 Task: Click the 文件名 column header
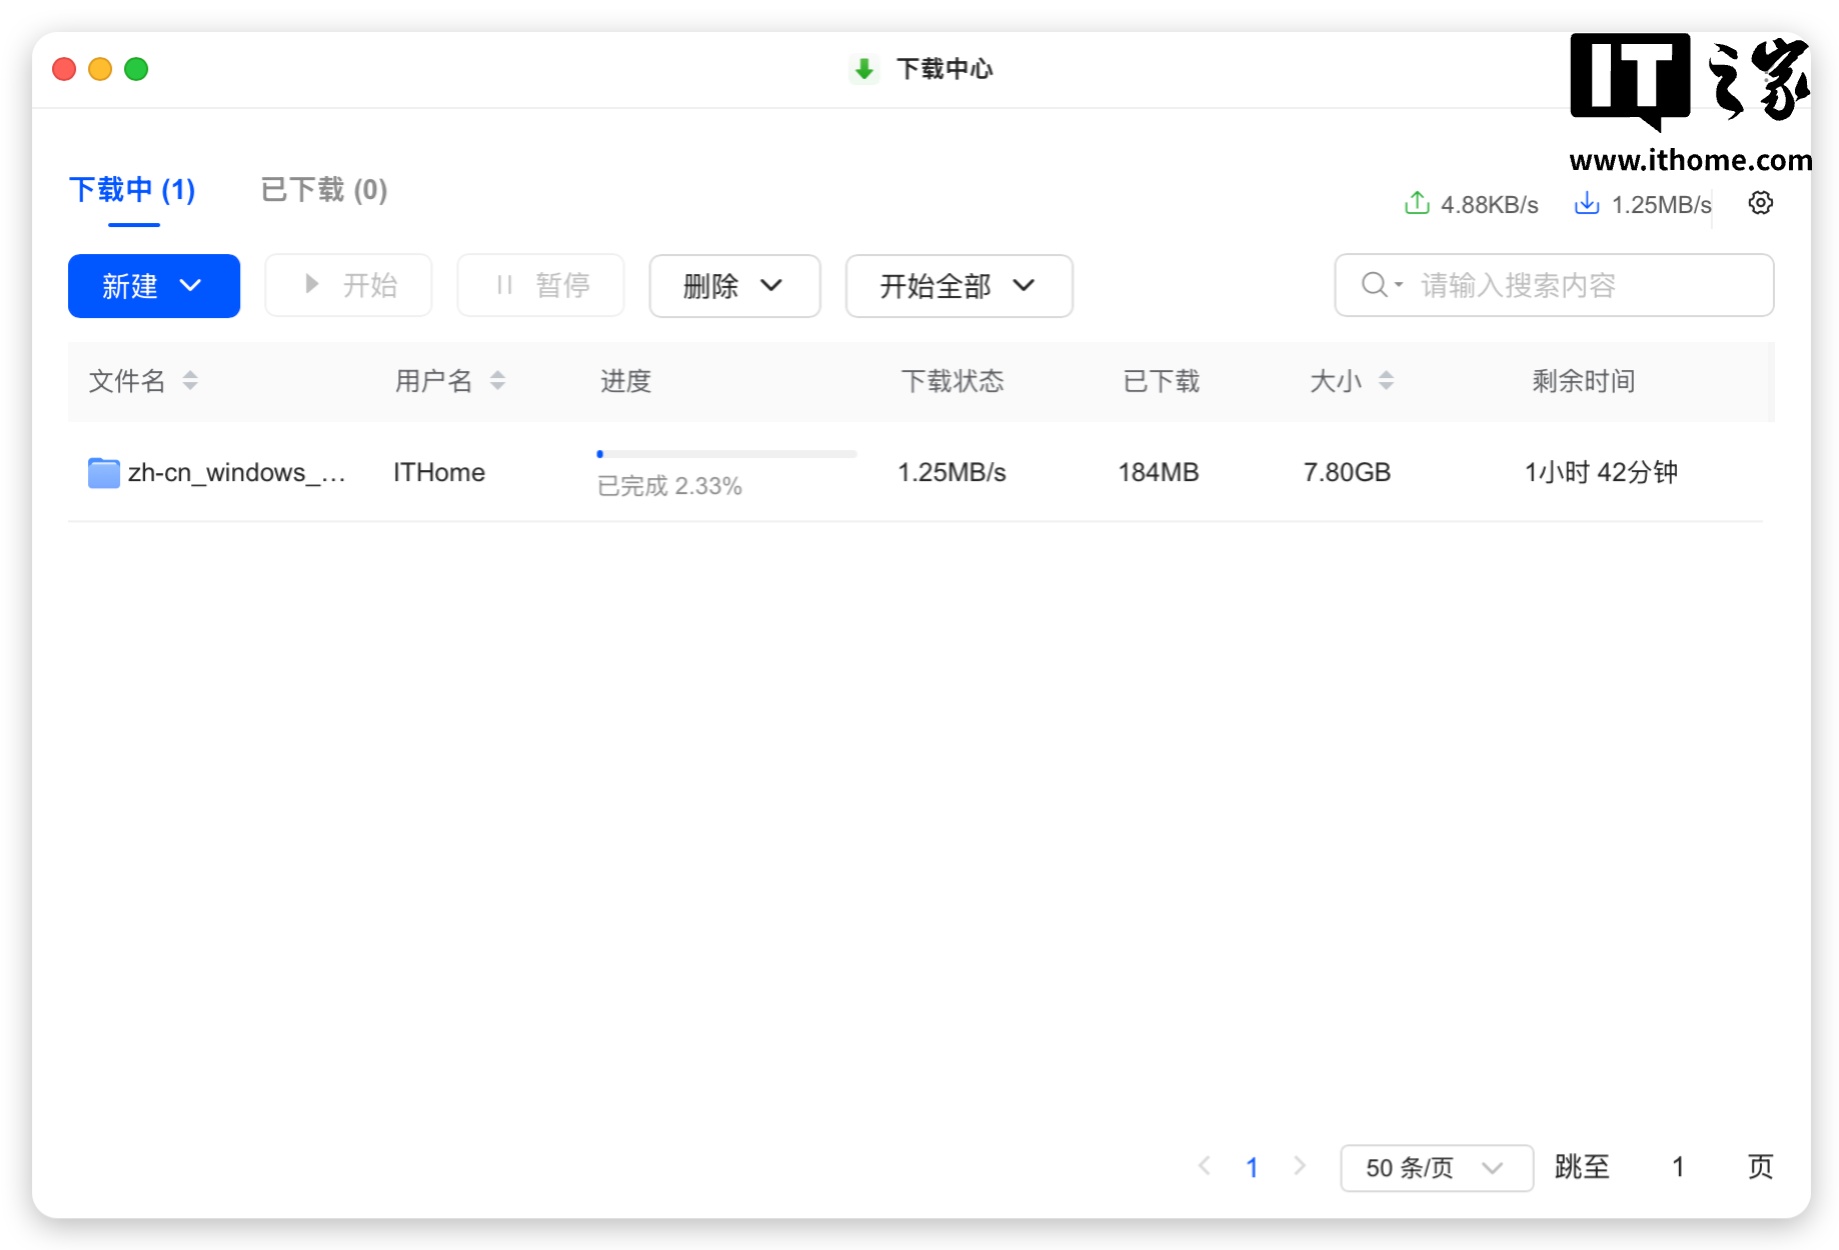click(x=127, y=381)
